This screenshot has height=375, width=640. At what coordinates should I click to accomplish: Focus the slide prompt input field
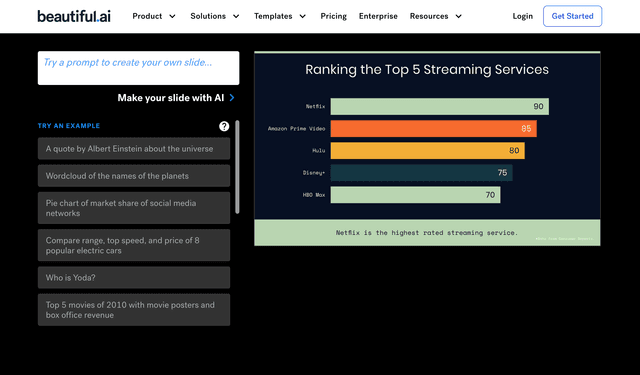pos(138,68)
